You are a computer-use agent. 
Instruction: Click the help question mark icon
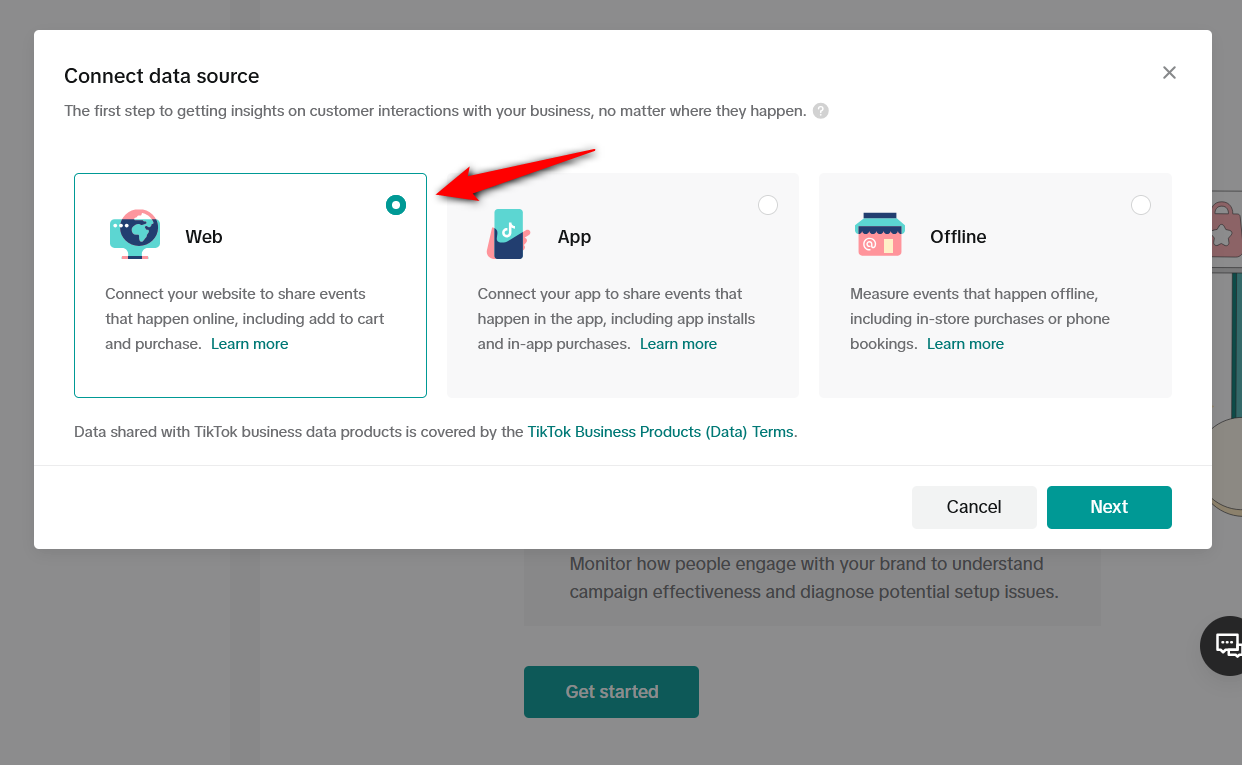pos(821,111)
